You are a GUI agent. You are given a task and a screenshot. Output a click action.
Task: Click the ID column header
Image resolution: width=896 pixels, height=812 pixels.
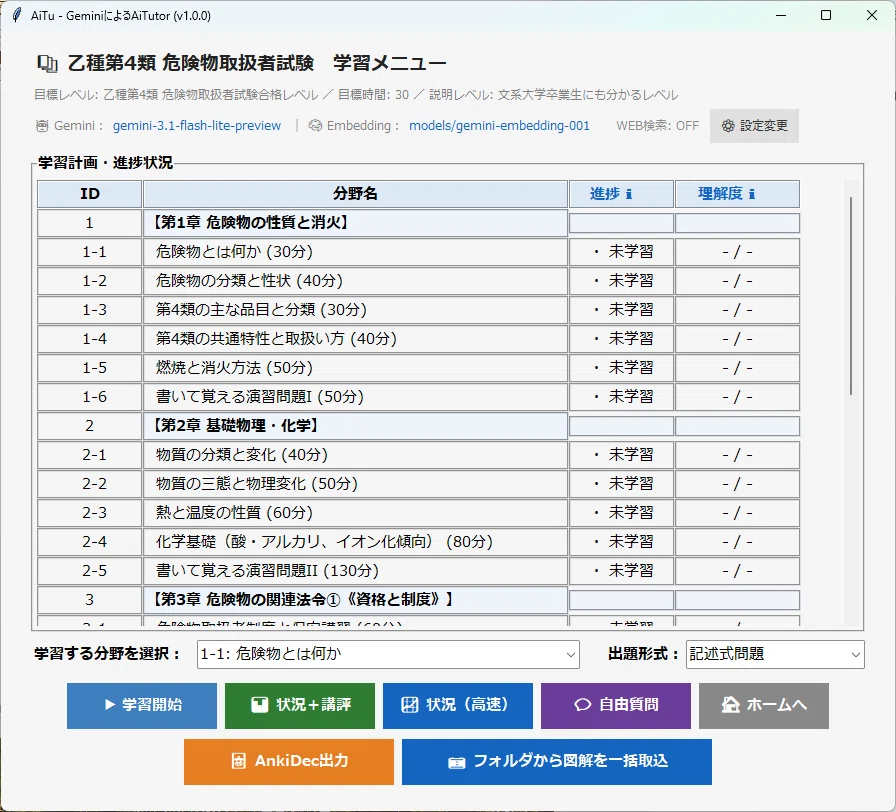pyautogui.click(x=90, y=194)
